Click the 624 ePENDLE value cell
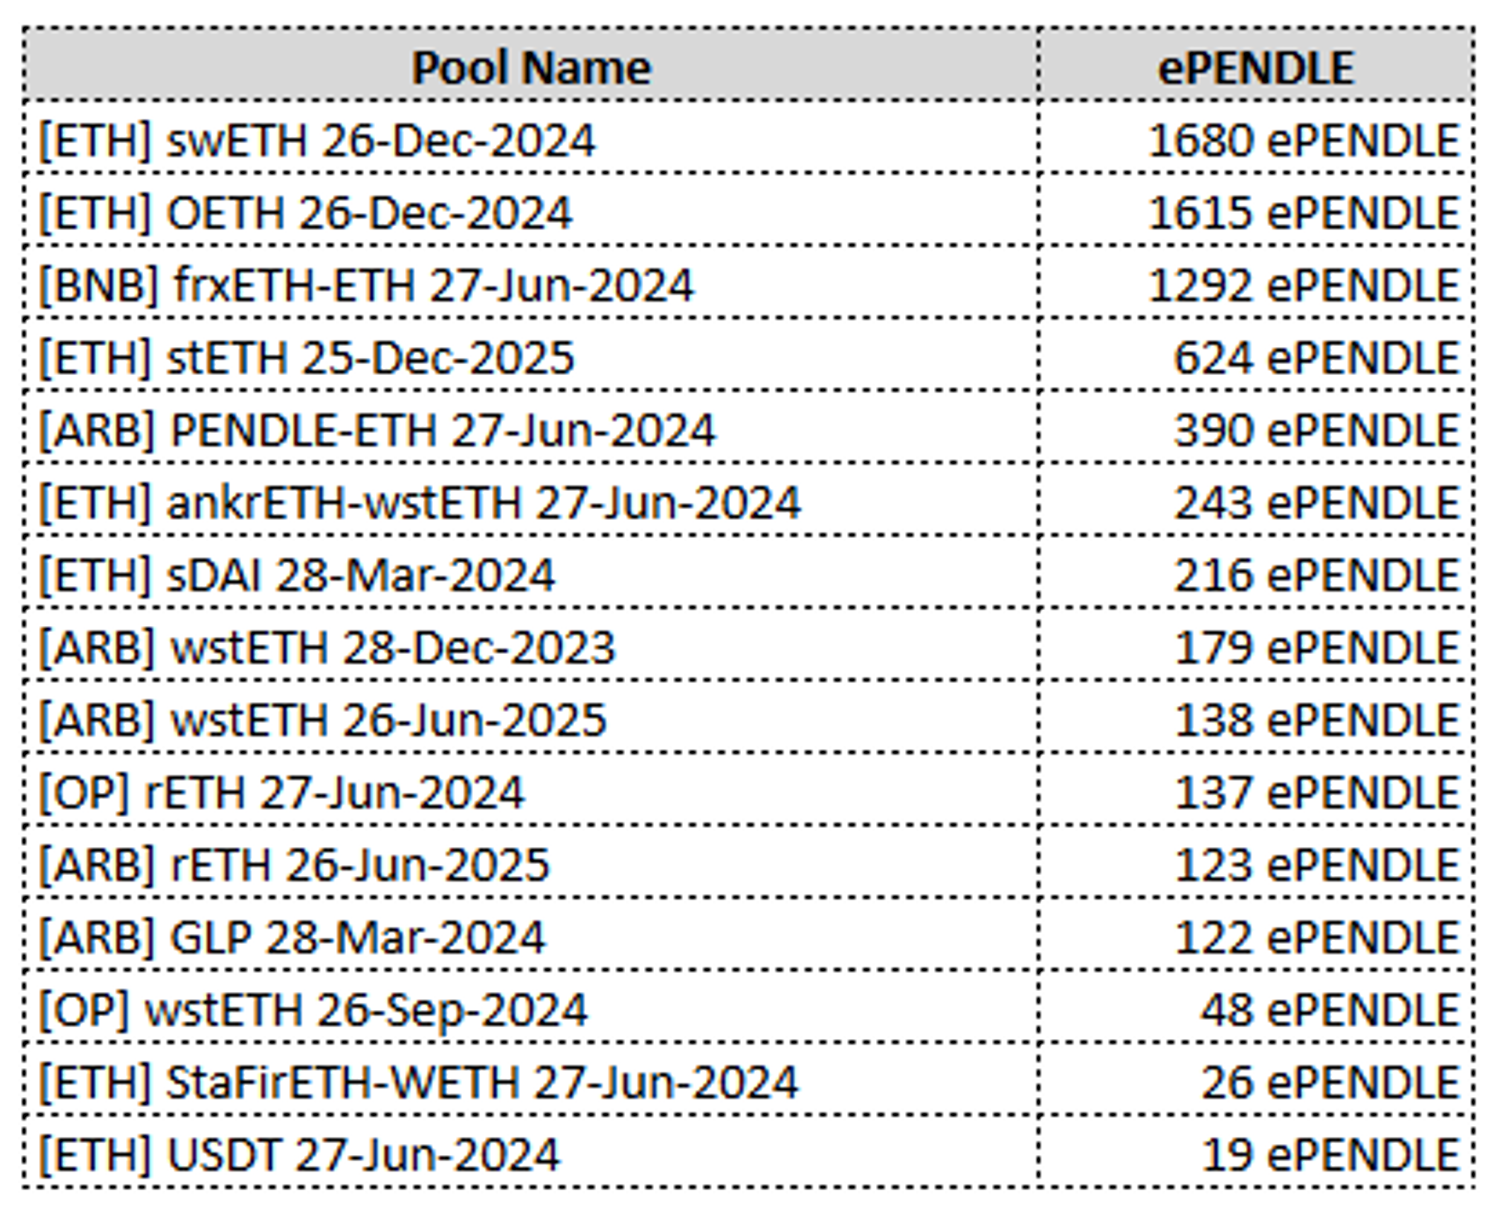 [x=1316, y=358]
